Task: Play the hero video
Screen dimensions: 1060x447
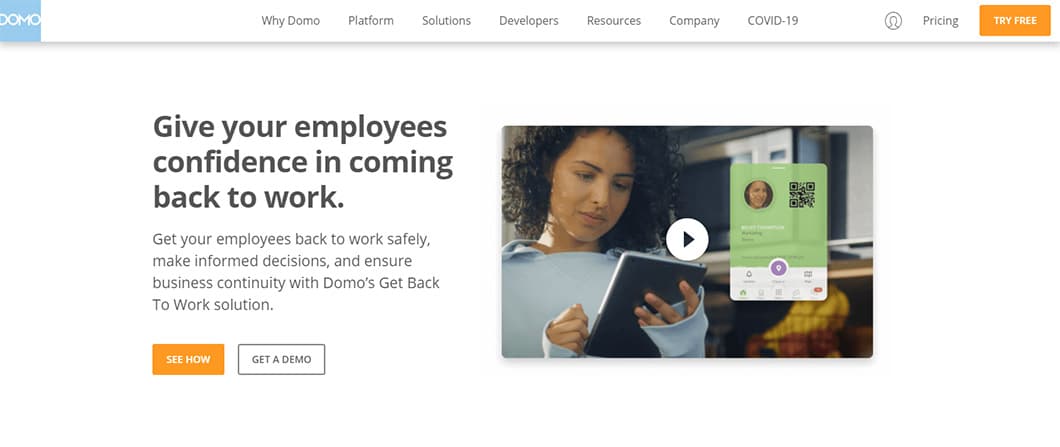Action: click(687, 239)
